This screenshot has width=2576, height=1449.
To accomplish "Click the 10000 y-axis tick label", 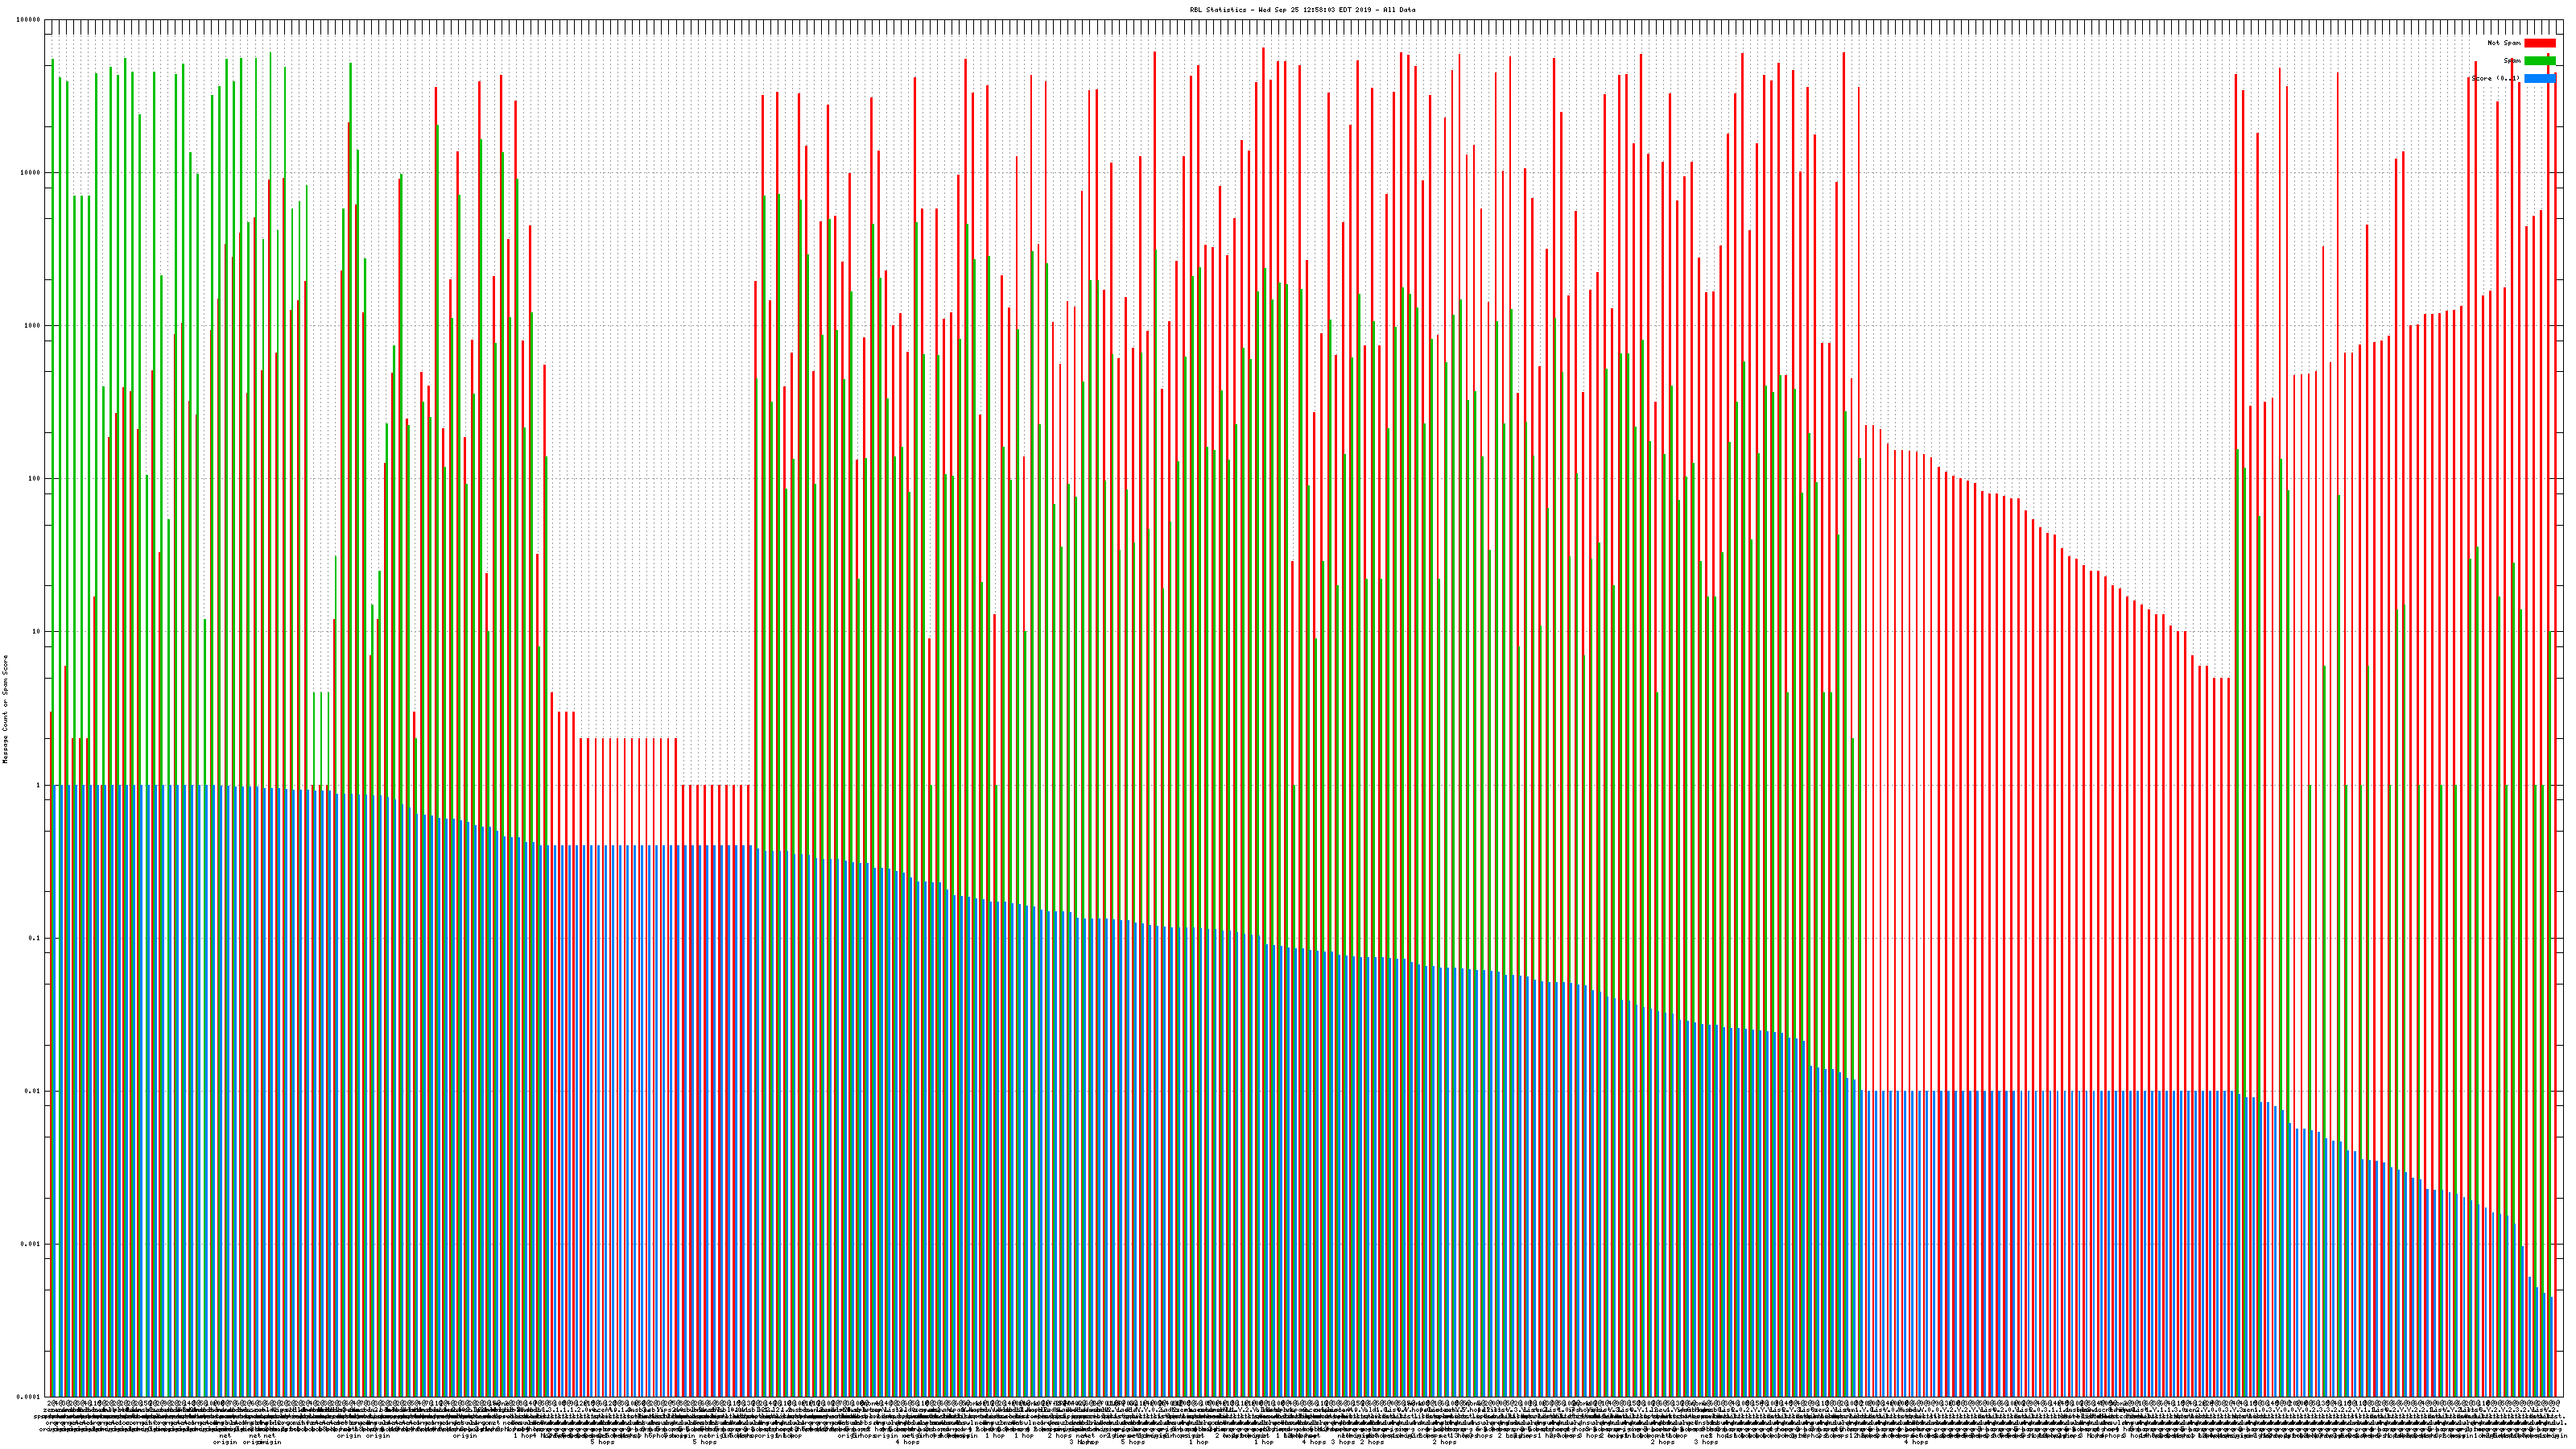I will [x=31, y=173].
